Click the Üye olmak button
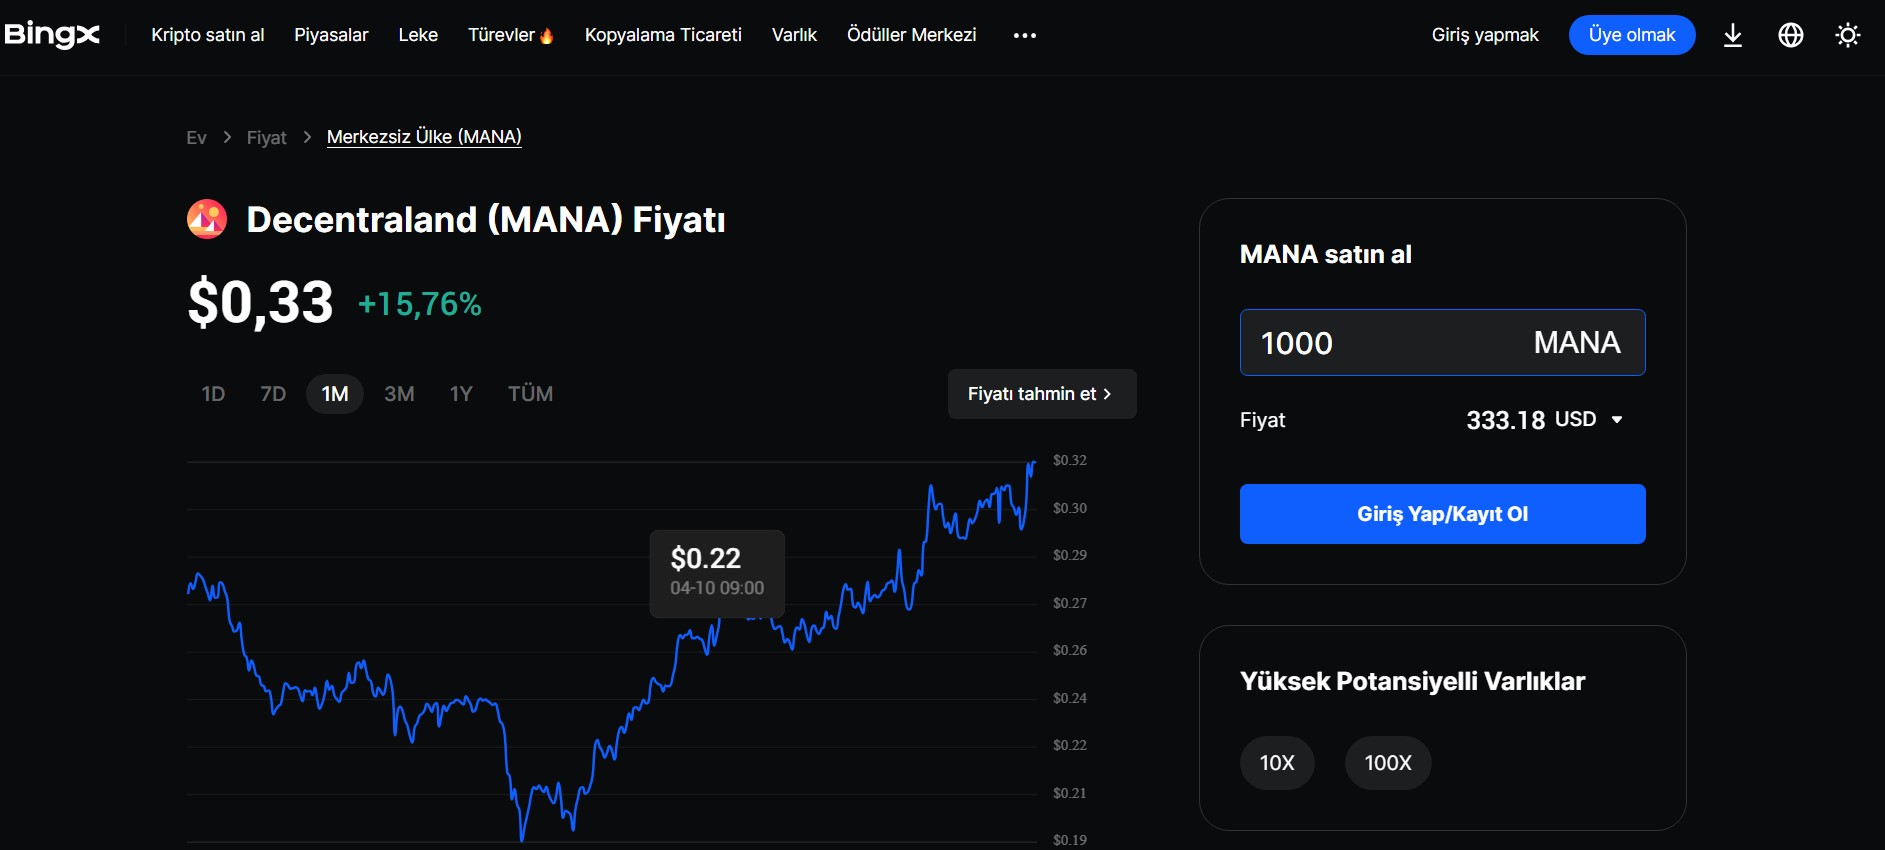Screen dimensions: 1885x850 click(x=1632, y=35)
